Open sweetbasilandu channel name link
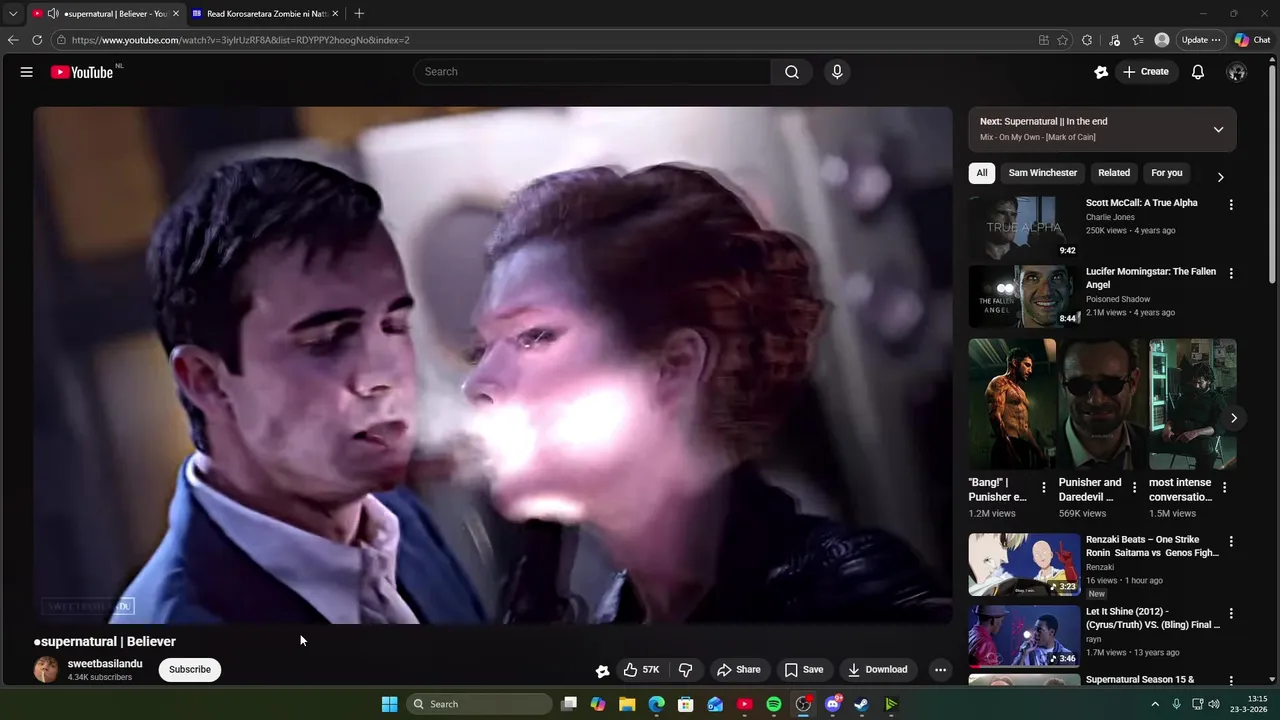This screenshot has width=1280, height=720. [105, 664]
